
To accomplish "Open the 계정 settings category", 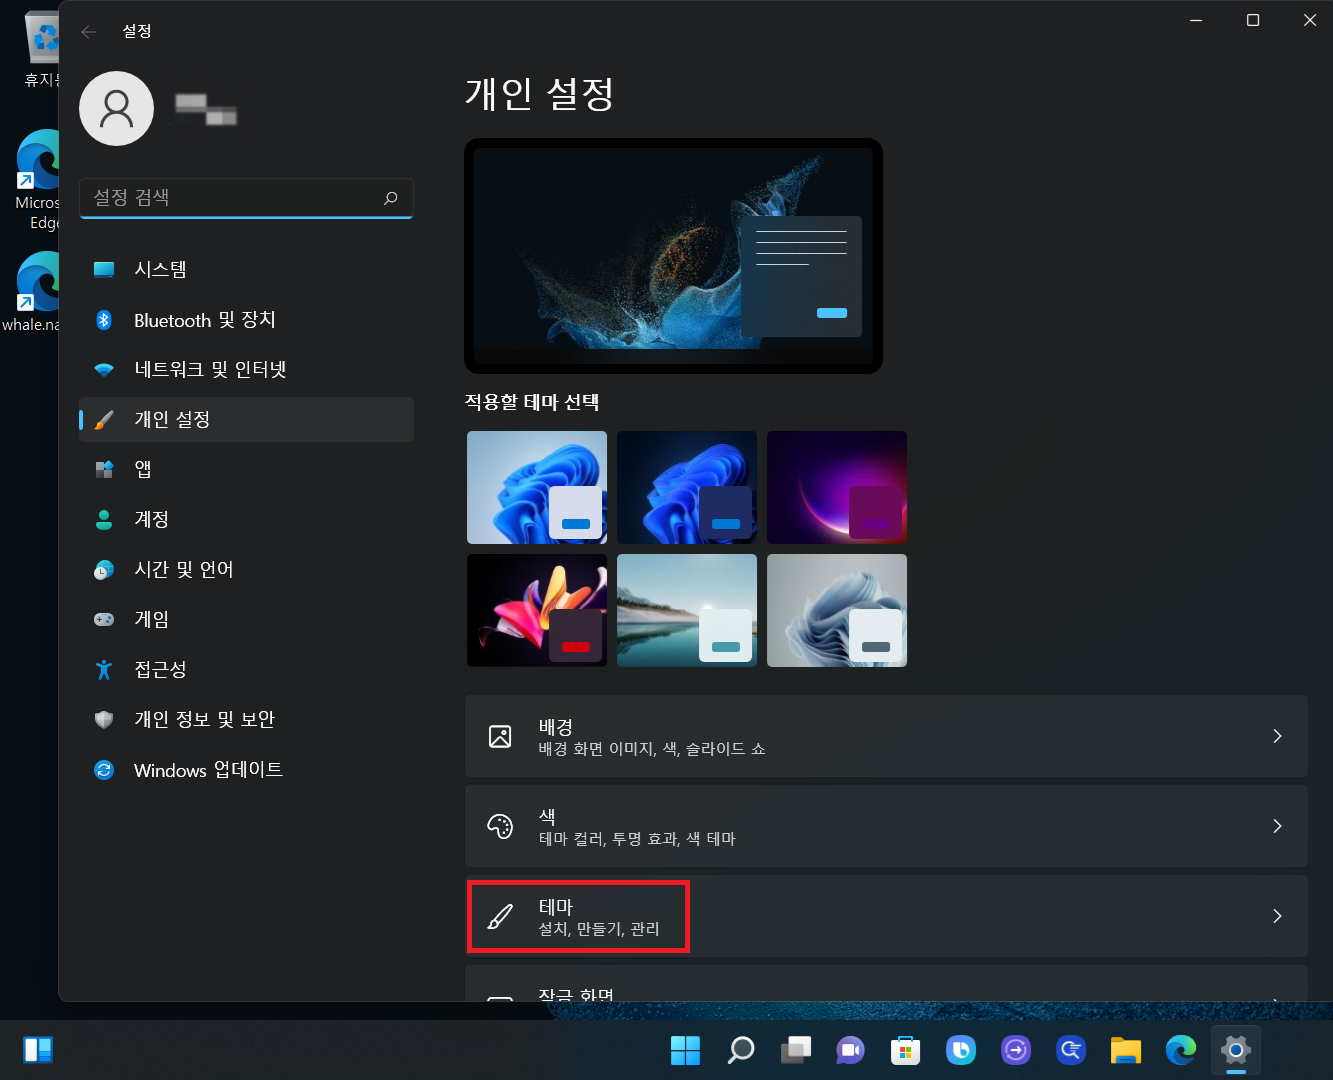I will pyautogui.click(x=246, y=519).
